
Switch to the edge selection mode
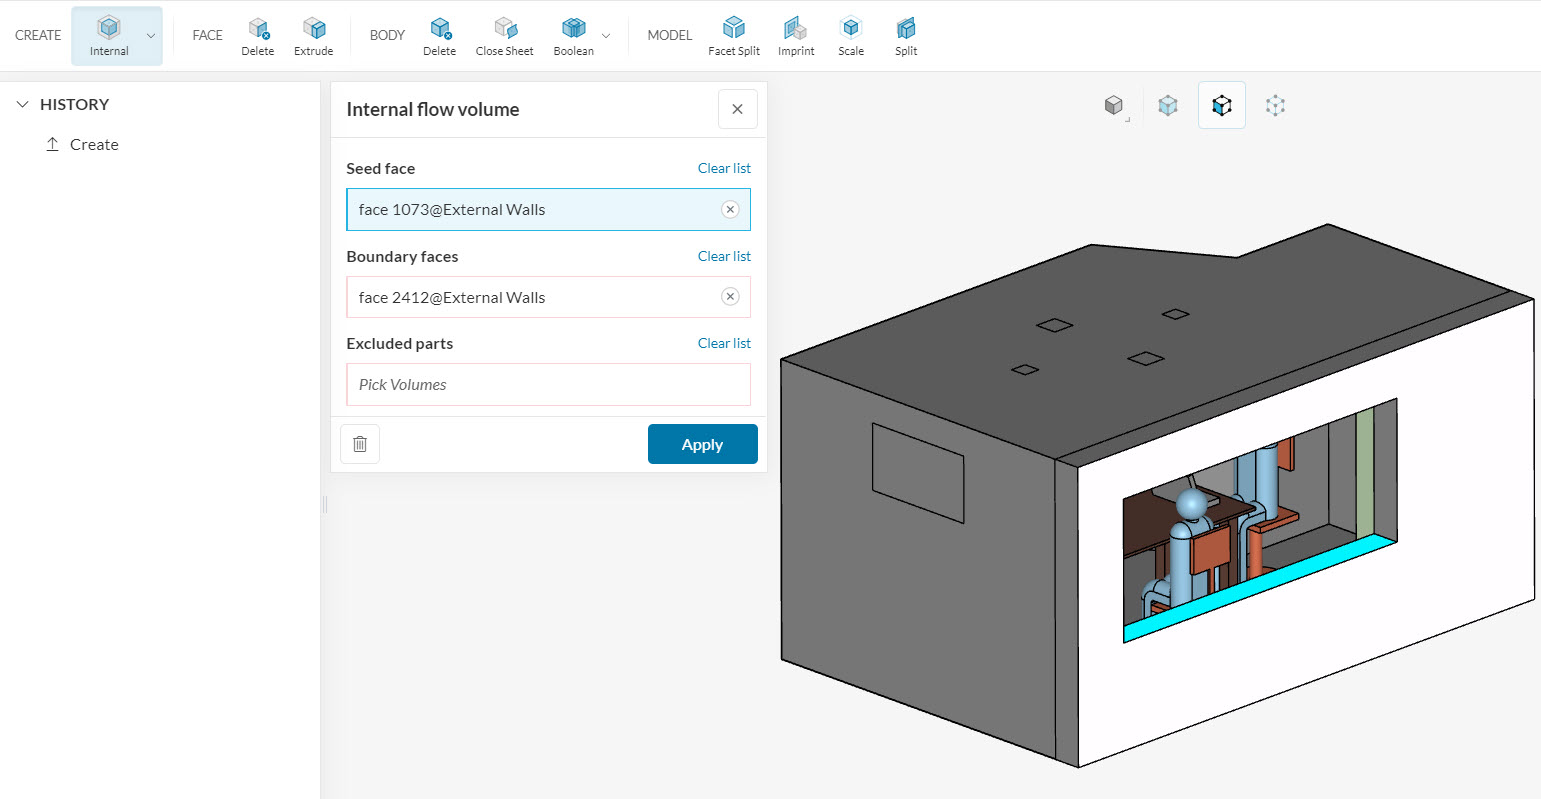coord(1221,105)
